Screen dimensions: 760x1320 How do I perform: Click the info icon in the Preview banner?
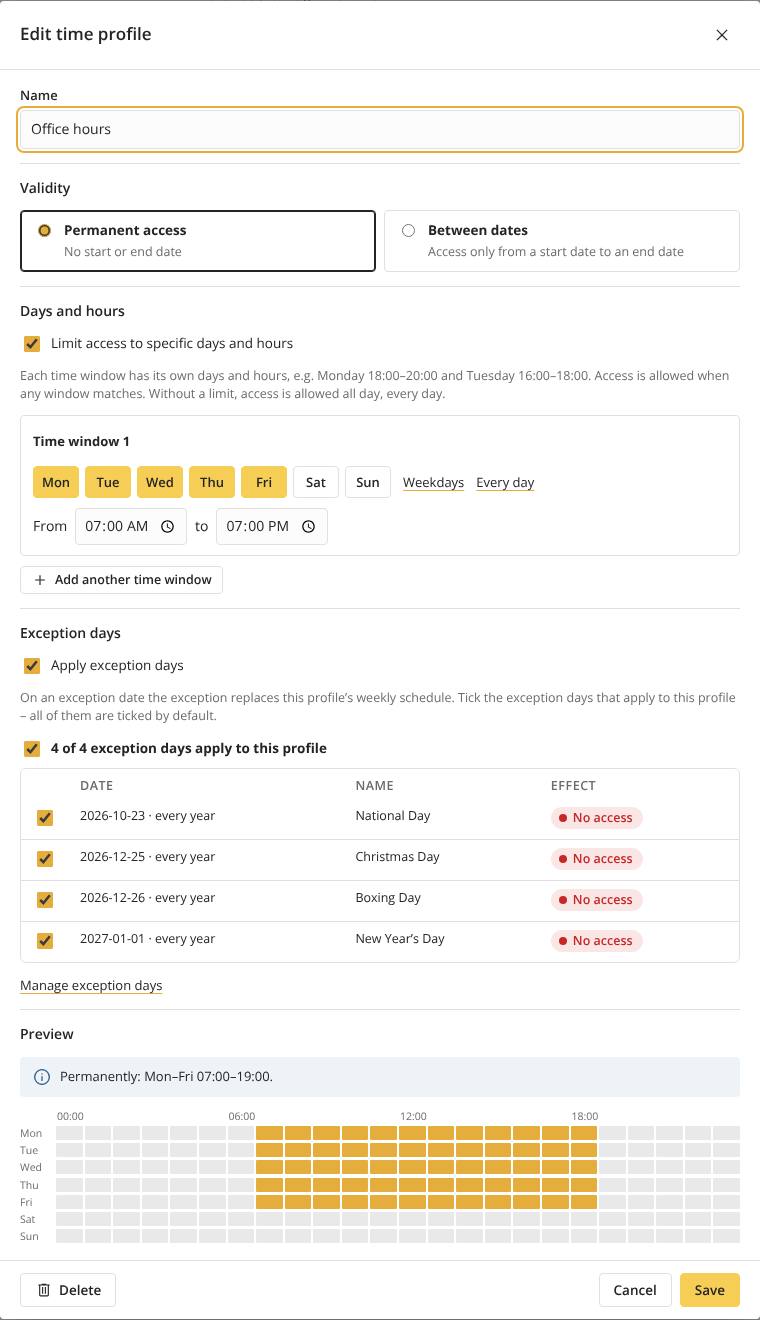coord(42,1077)
